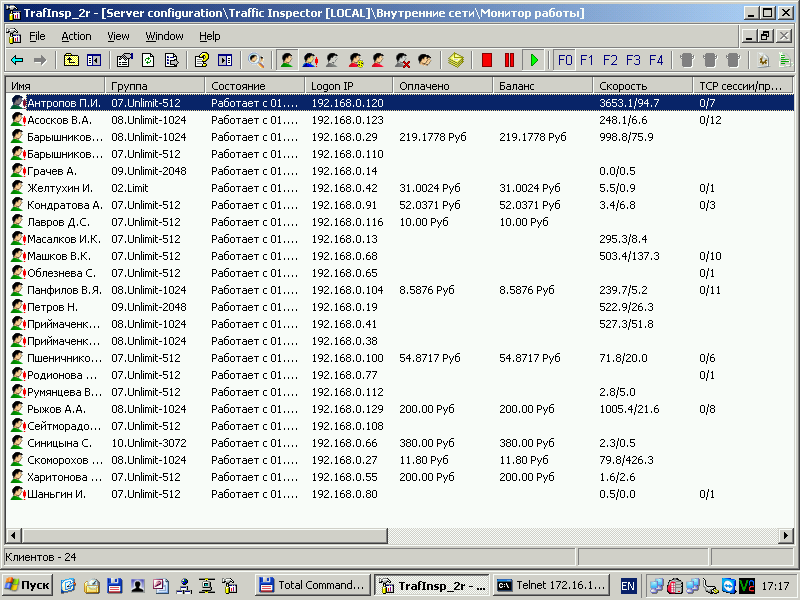Click the magnifier search icon in toolbar

(x=257, y=61)
